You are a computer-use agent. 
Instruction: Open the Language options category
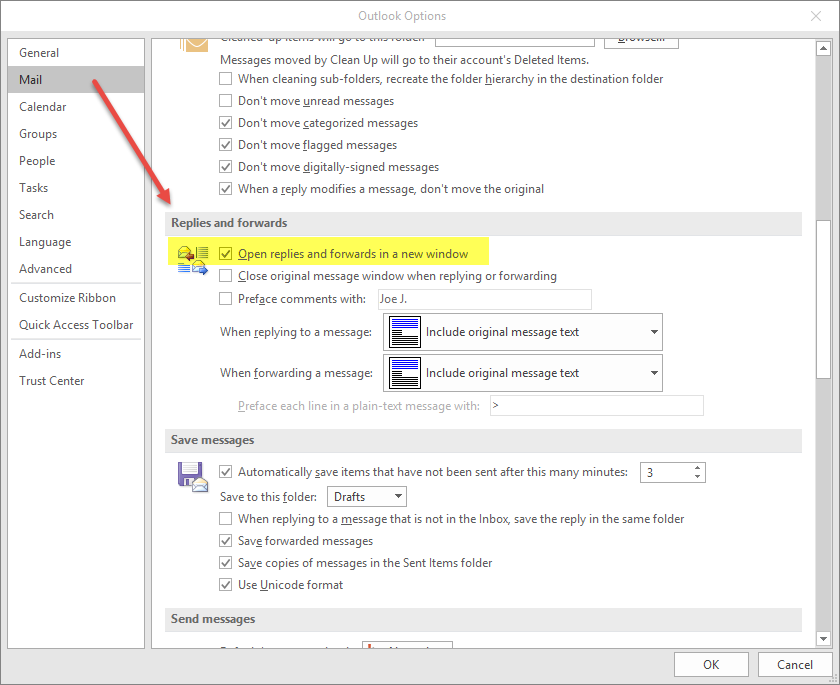click(x=76, y=242)
